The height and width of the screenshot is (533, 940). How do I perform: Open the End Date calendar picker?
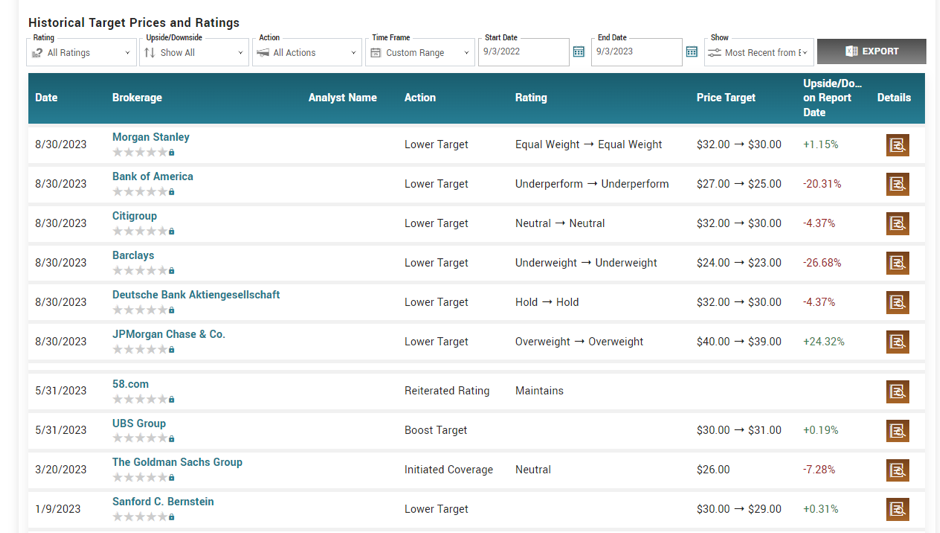click(x=691, y=52)
